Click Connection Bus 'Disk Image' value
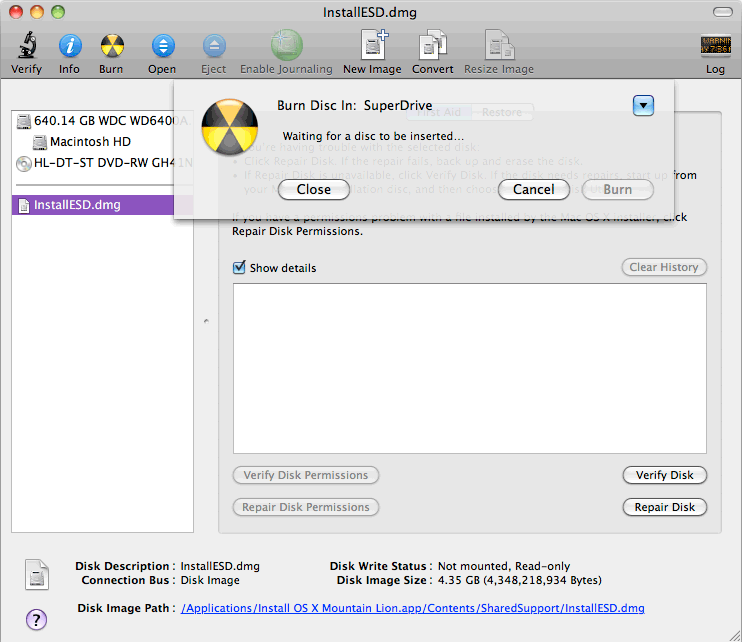This screenshot has height=642, width=742. point(210,580)
